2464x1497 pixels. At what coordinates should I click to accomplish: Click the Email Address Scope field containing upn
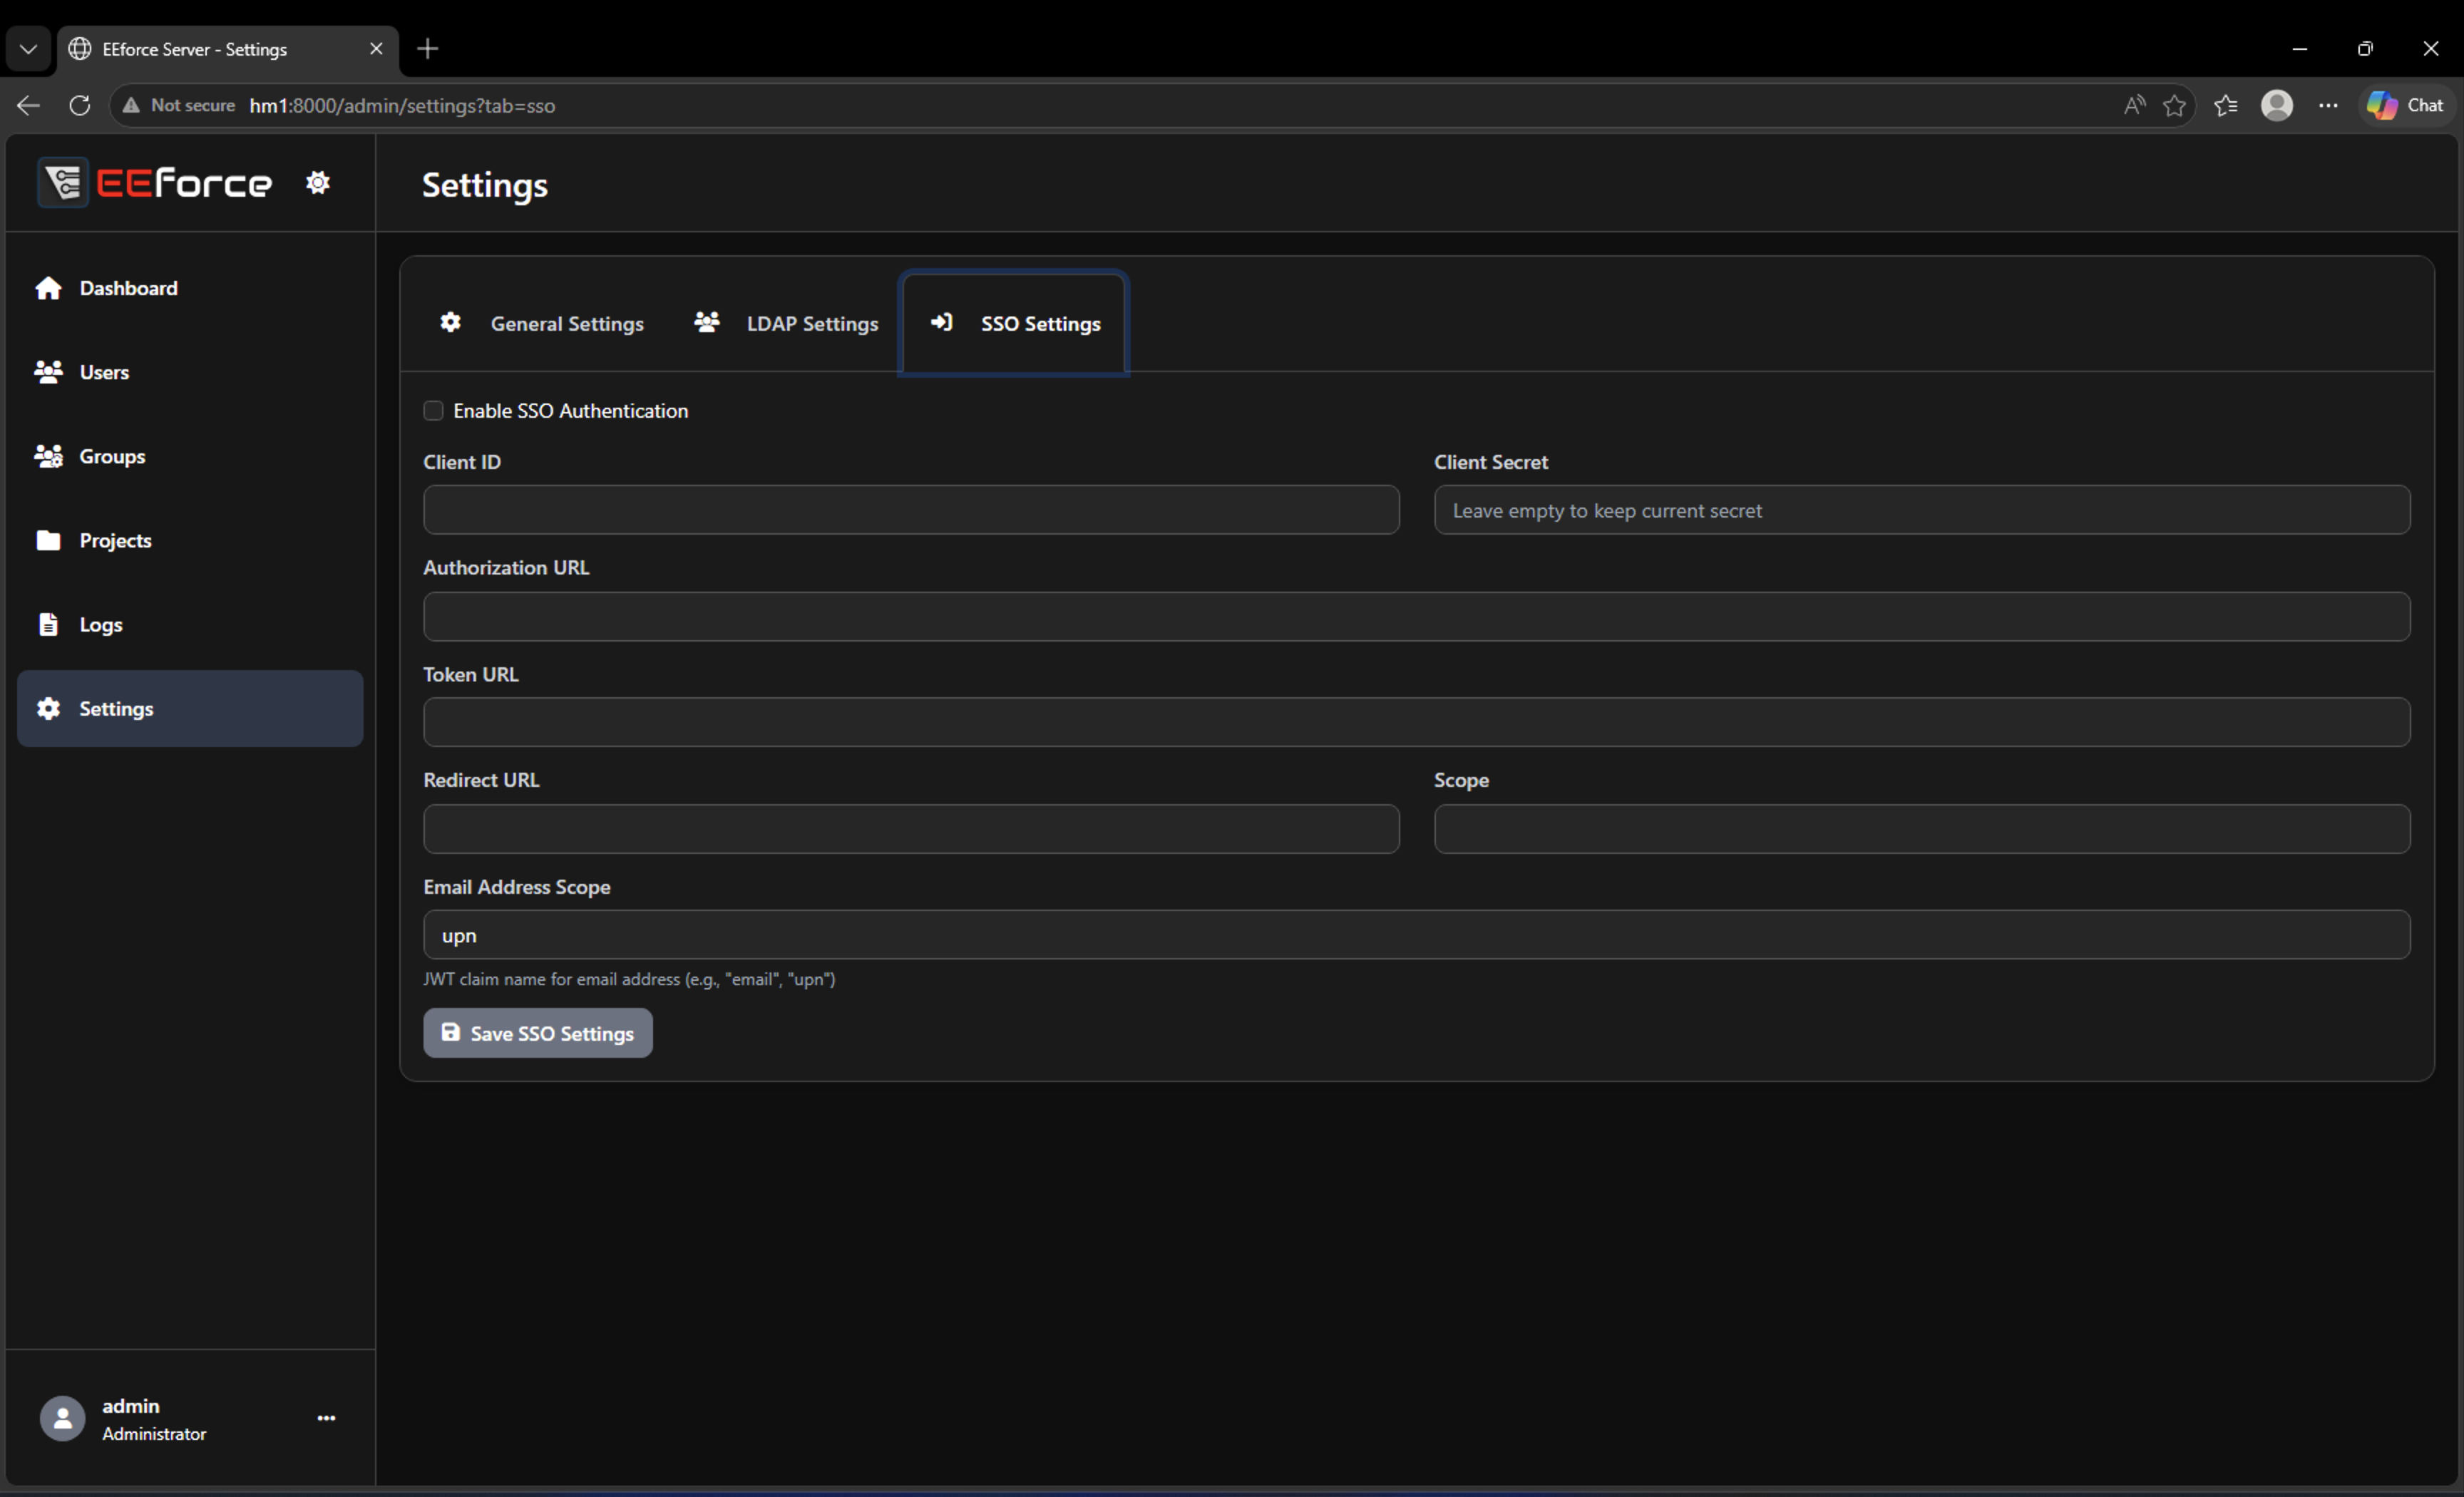1417,935
